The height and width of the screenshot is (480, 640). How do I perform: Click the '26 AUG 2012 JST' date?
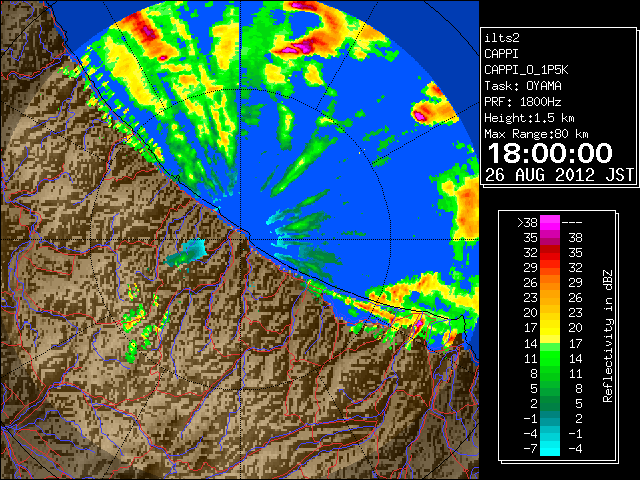coord(559,175)
